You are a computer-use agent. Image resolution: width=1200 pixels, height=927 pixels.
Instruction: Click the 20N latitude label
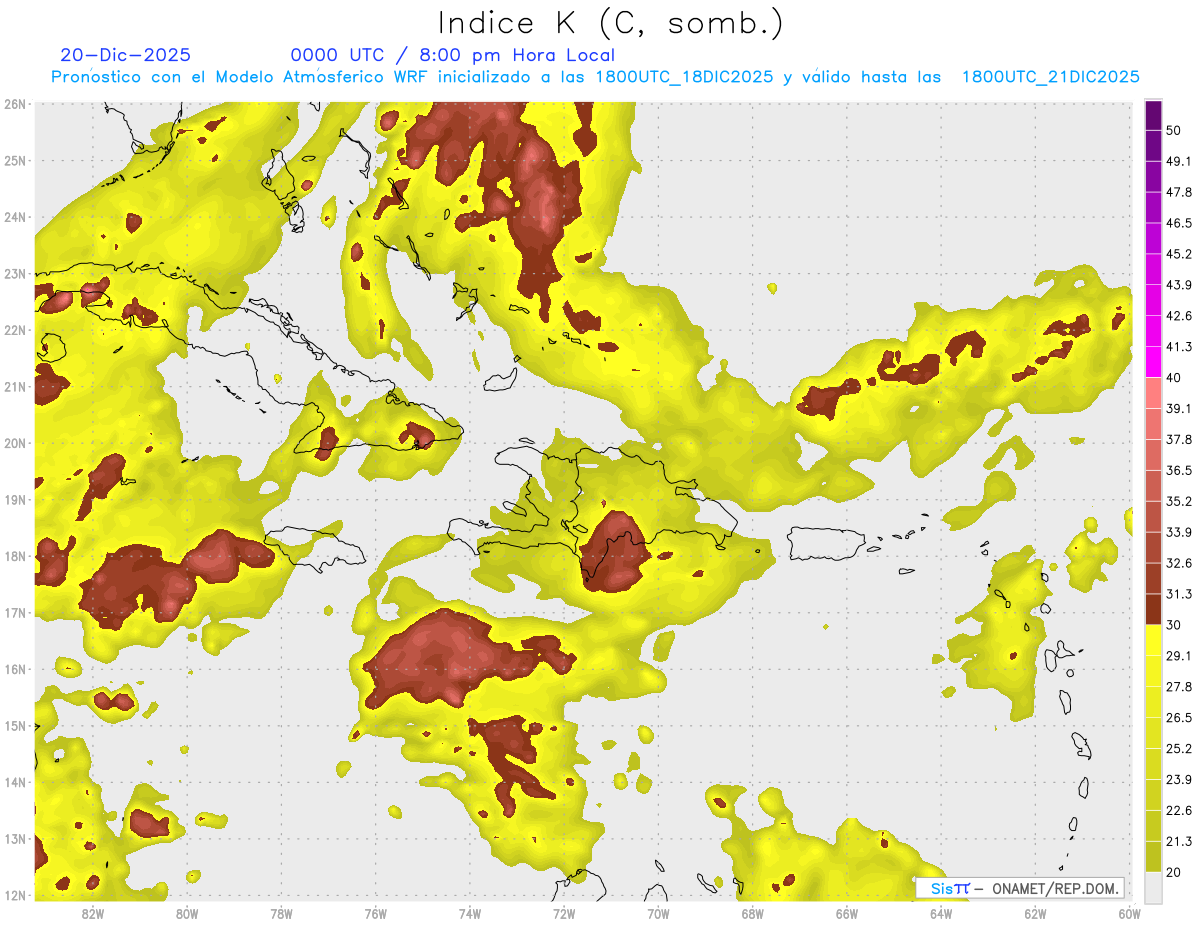click(x=14, y=443)
